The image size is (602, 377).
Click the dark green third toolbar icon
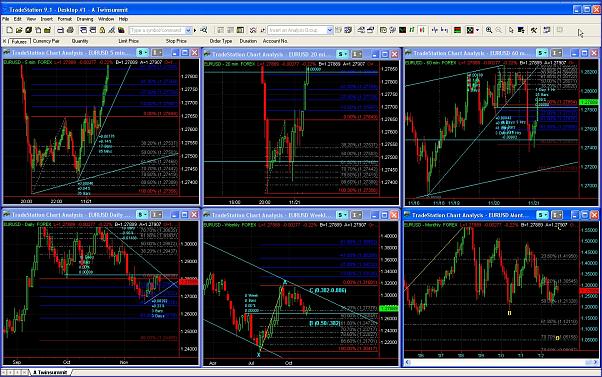click(28, 30)
